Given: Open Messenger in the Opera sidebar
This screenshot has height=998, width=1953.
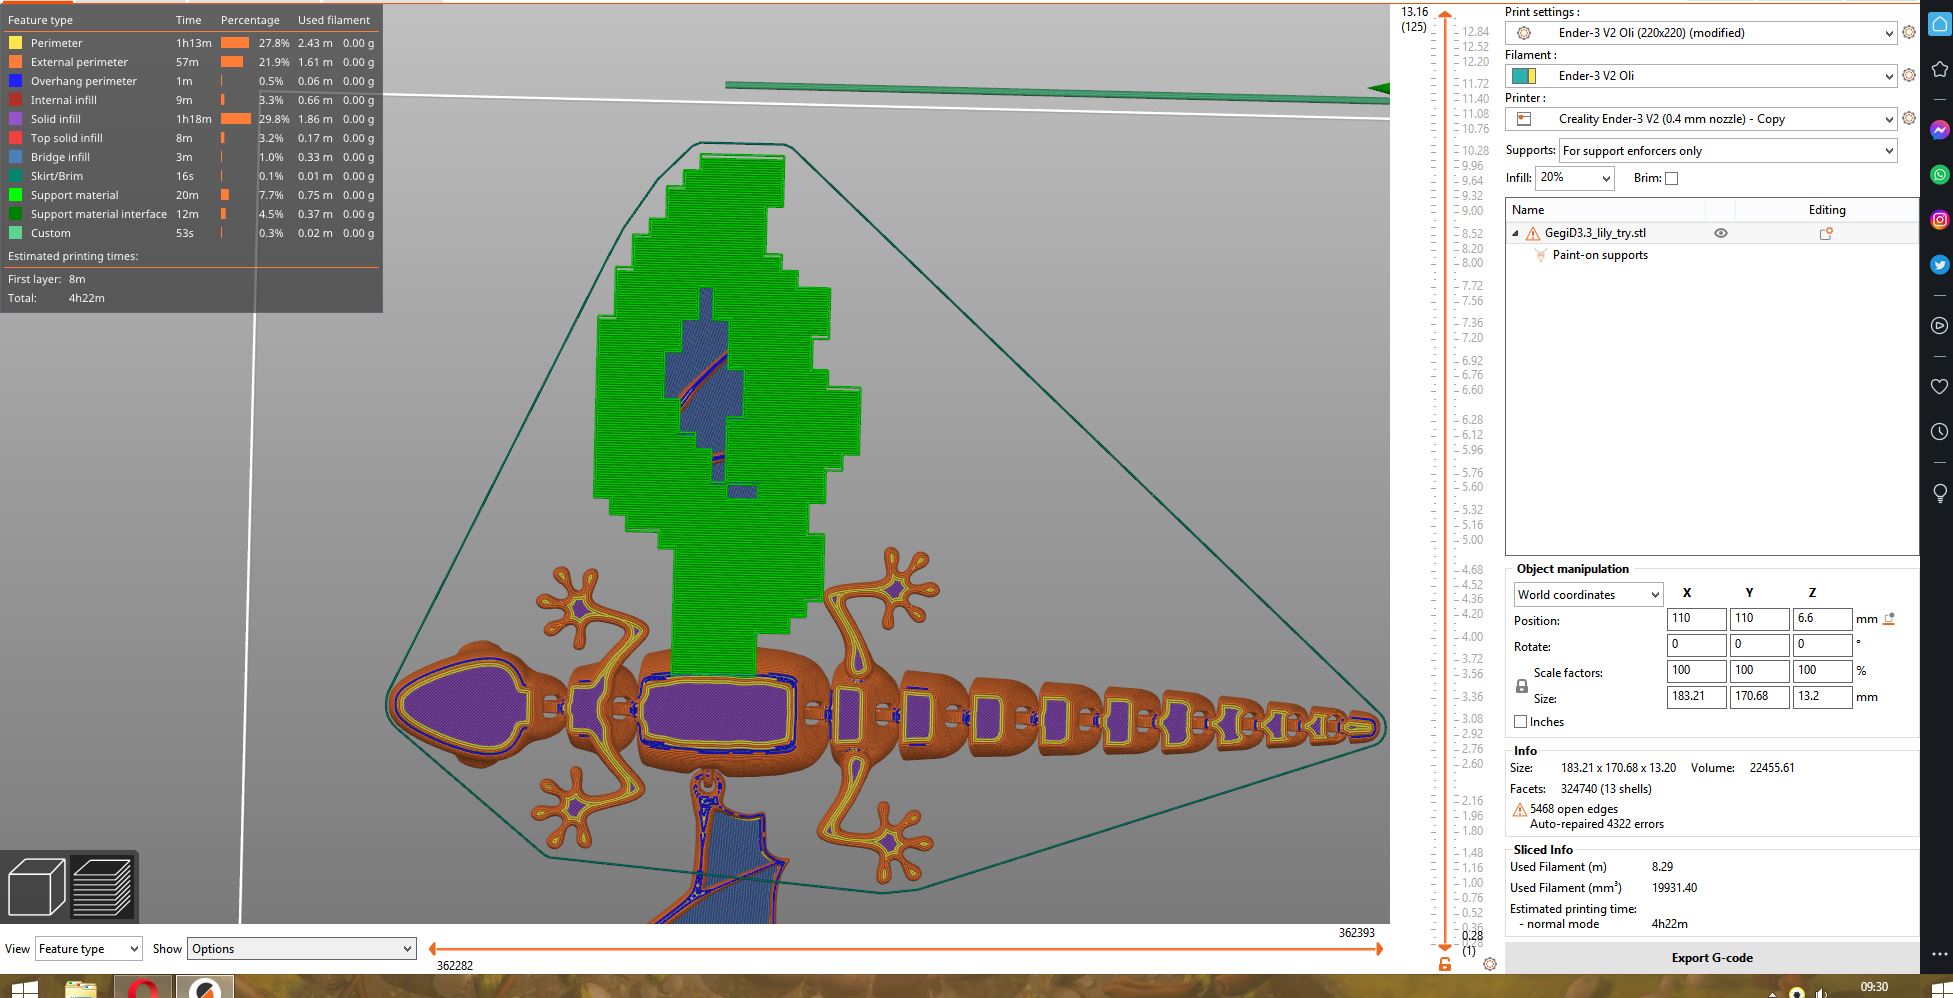Looking at the screenshot, I should [1939, 130].
